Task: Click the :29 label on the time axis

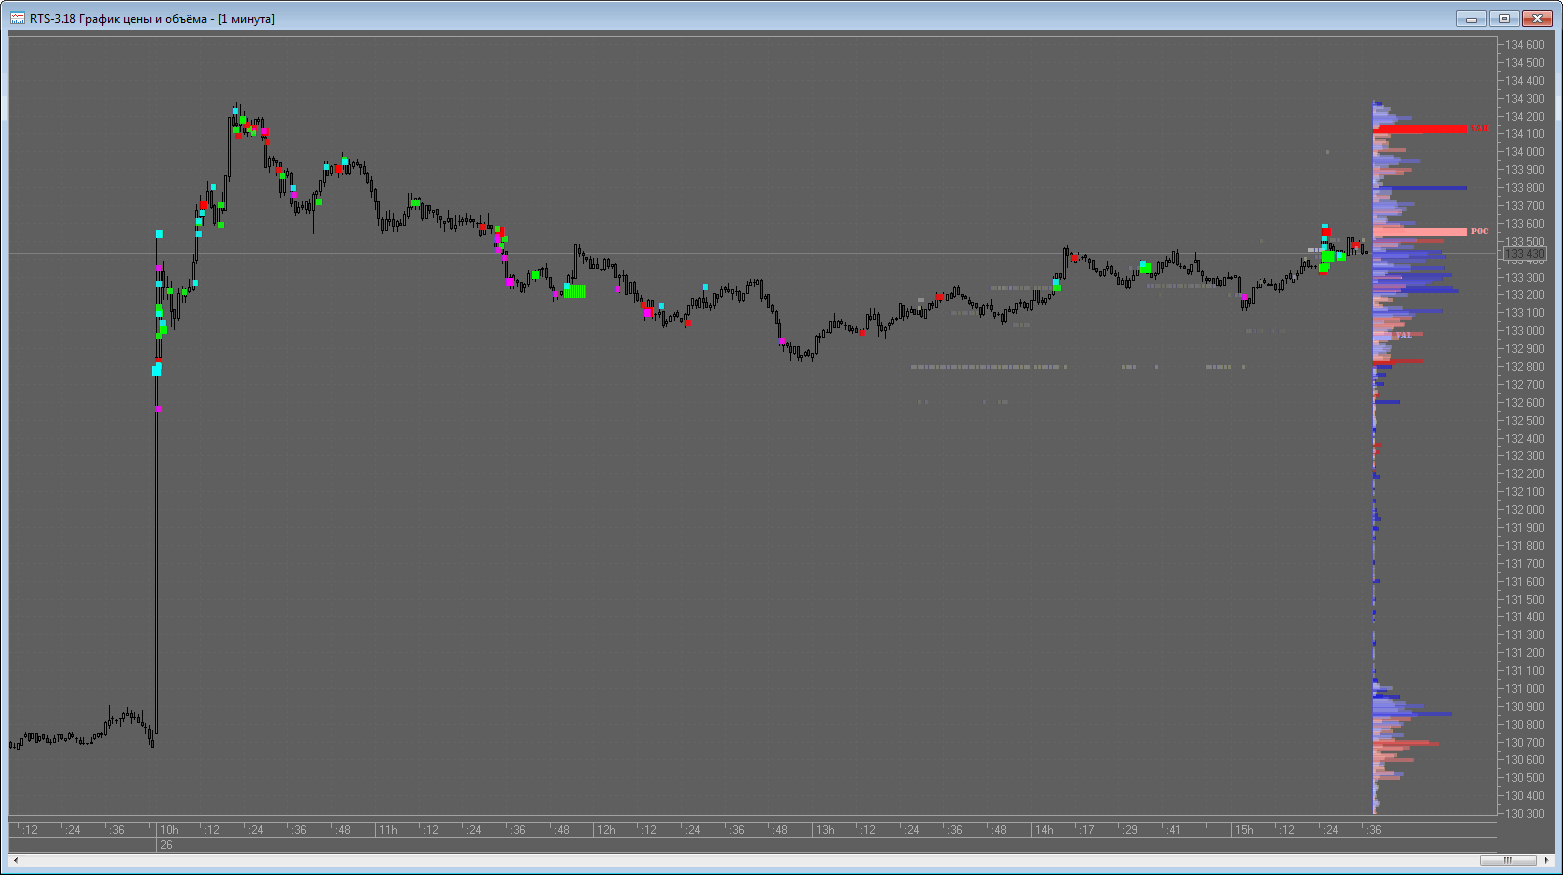Action: tap(1130, 830)
